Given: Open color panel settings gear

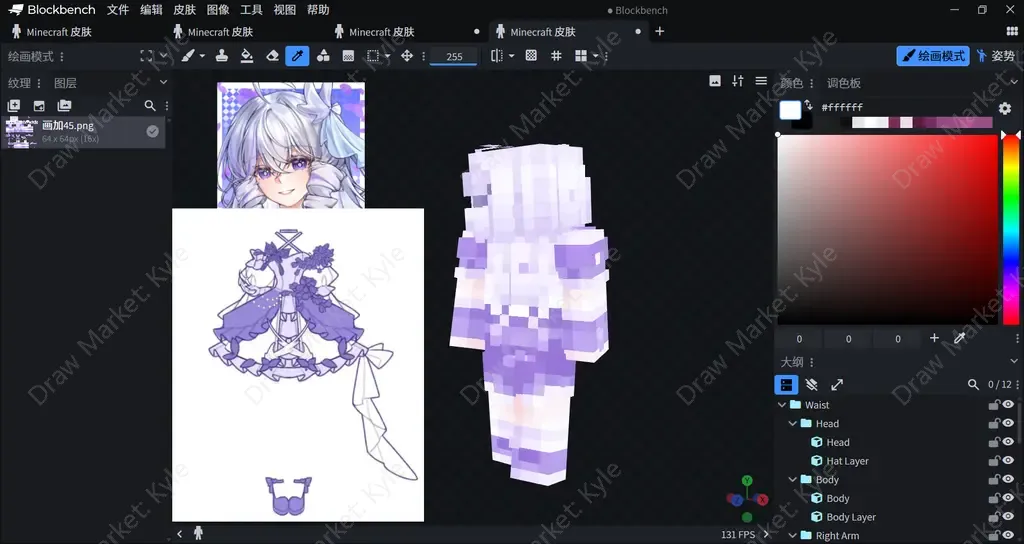Looking at the screenshot, I should [1005, 108].
